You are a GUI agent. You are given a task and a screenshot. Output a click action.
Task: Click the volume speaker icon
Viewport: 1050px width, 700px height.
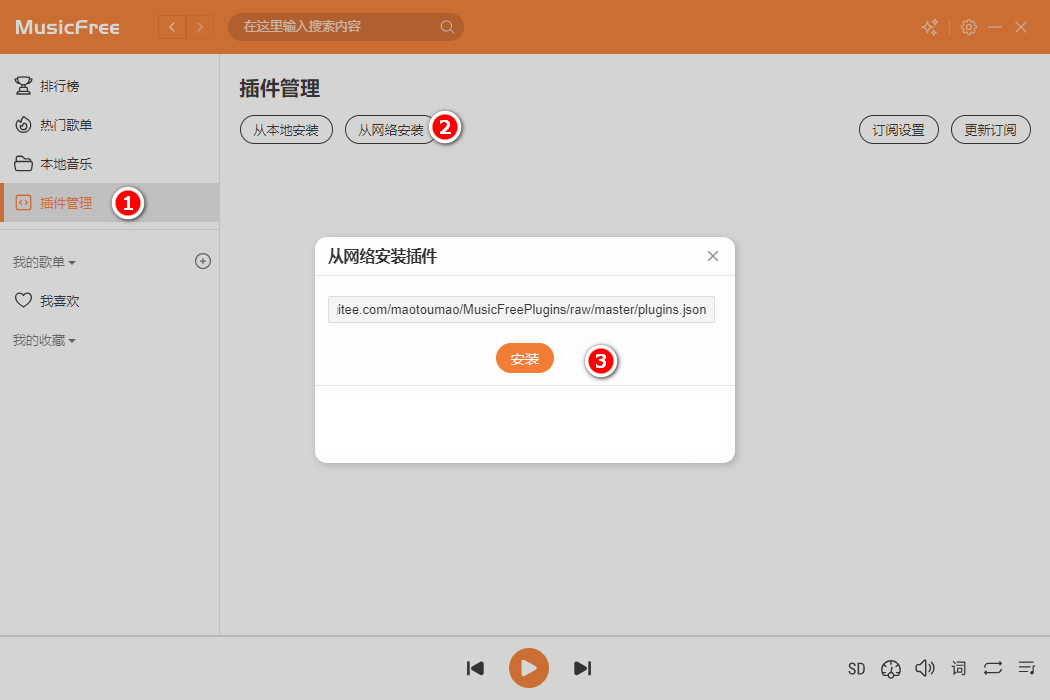925,668
